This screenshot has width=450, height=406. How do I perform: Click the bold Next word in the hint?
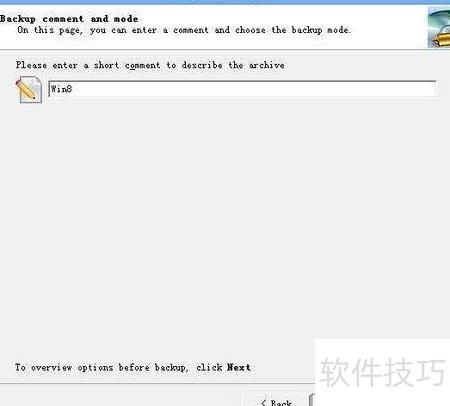coord(239,367)
